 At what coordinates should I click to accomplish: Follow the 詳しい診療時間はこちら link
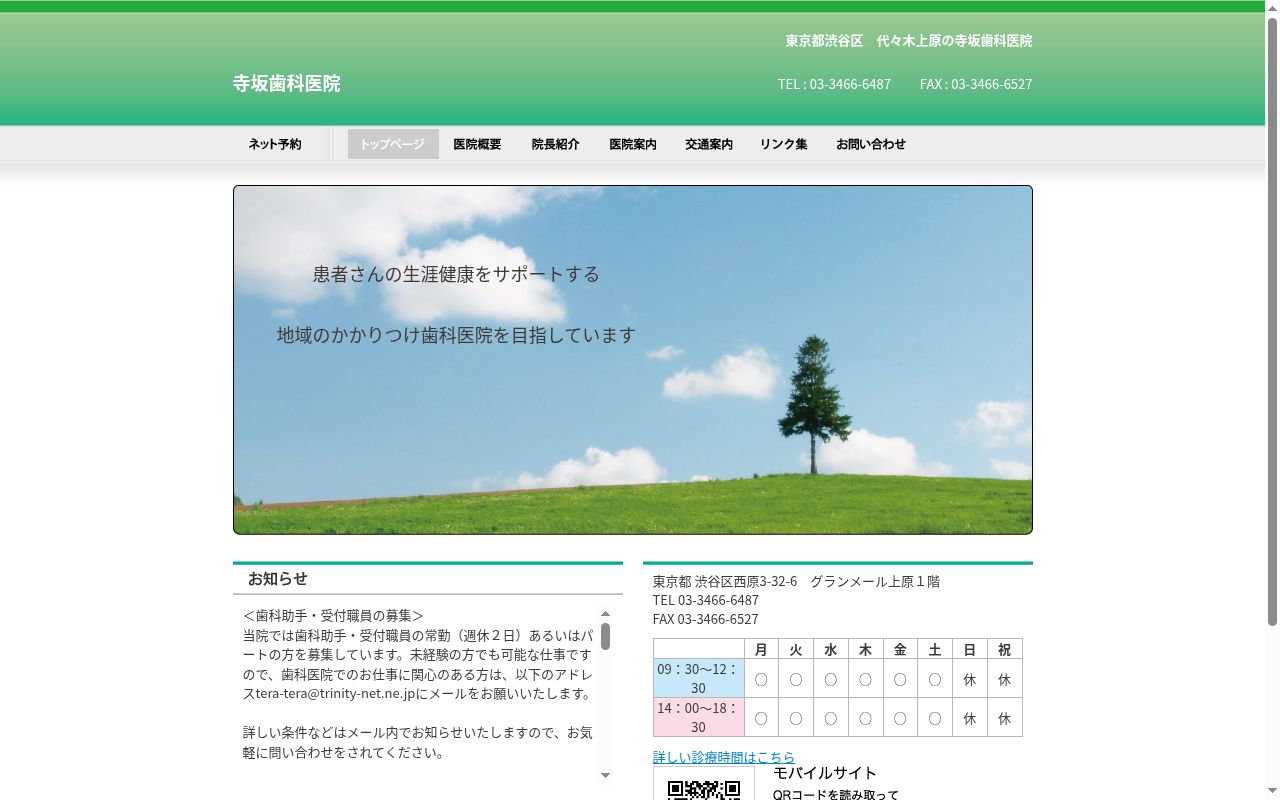point(724,757)
